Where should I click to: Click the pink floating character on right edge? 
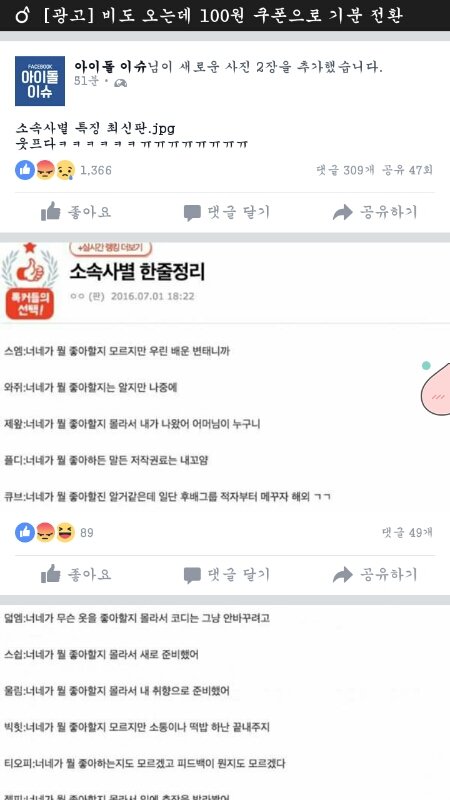[x=435, y=386]
